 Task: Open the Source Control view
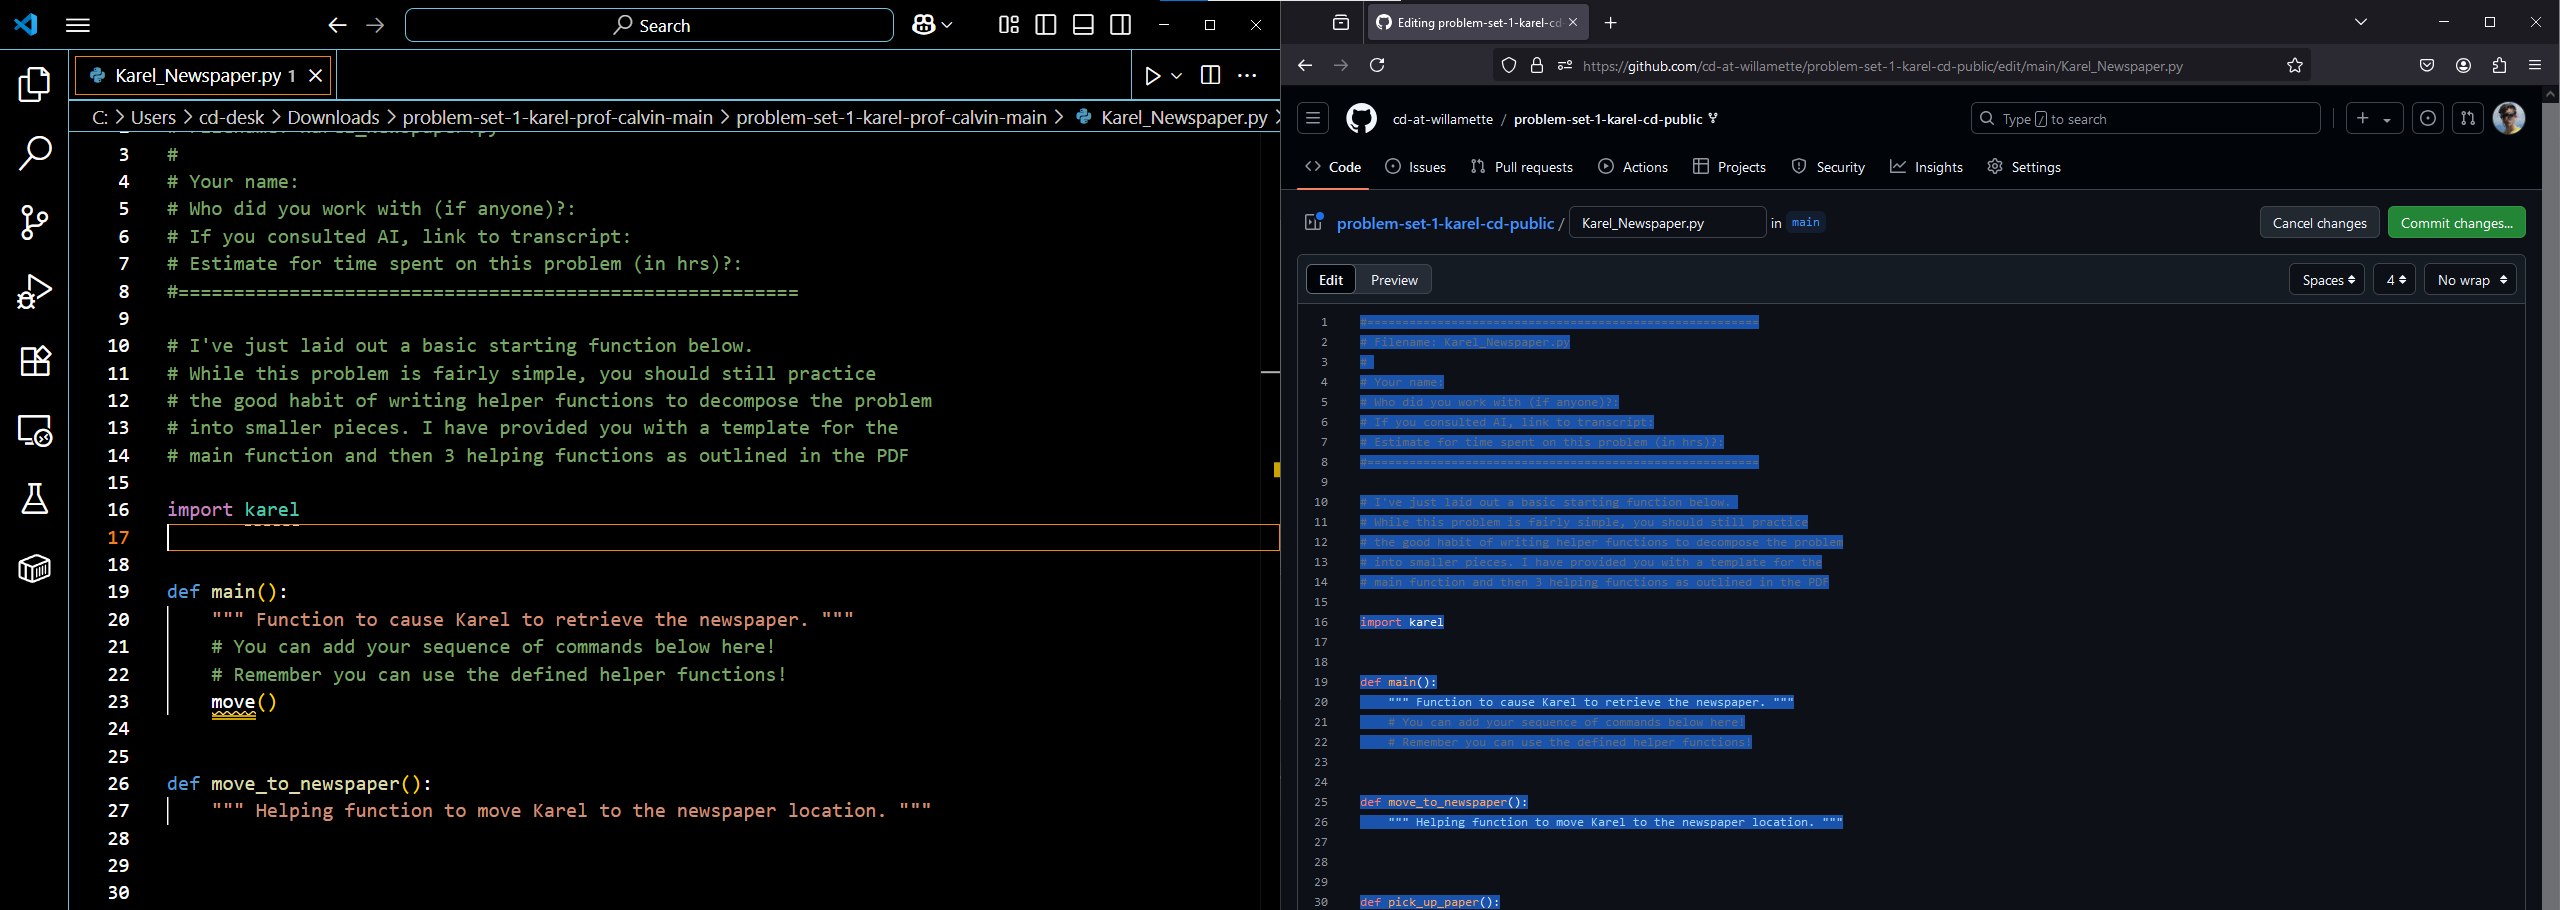tap(34, 222)
